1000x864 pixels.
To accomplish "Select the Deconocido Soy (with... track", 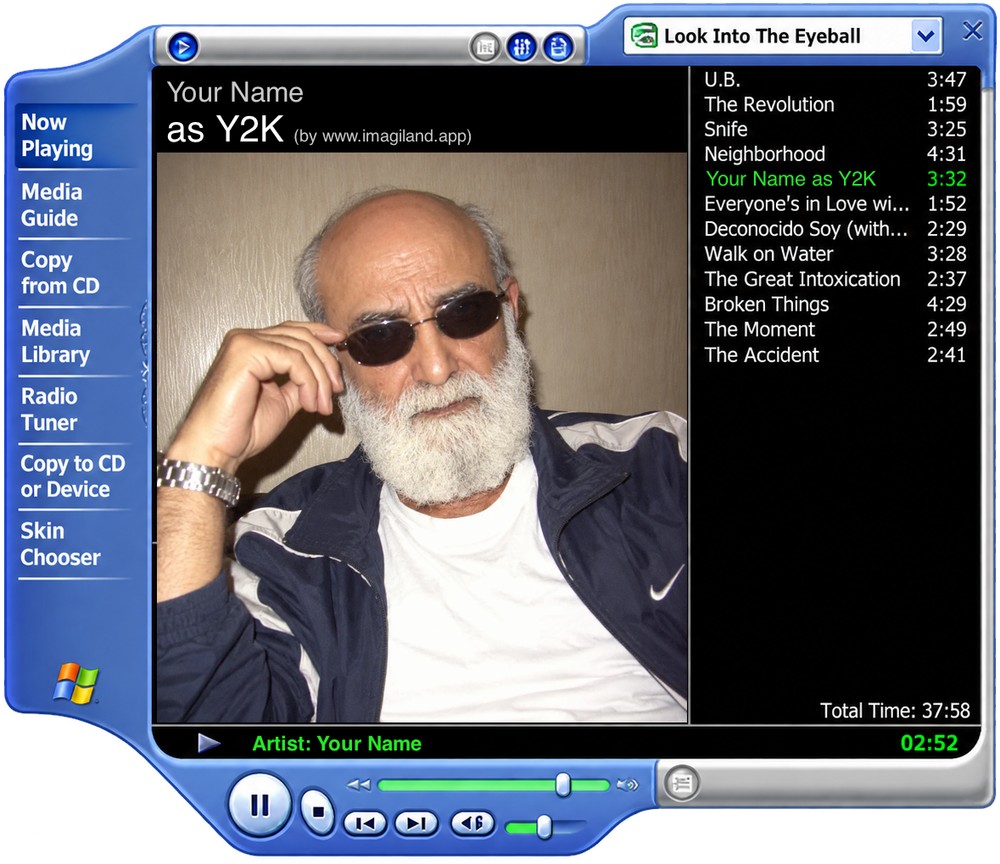I will 835,229.
